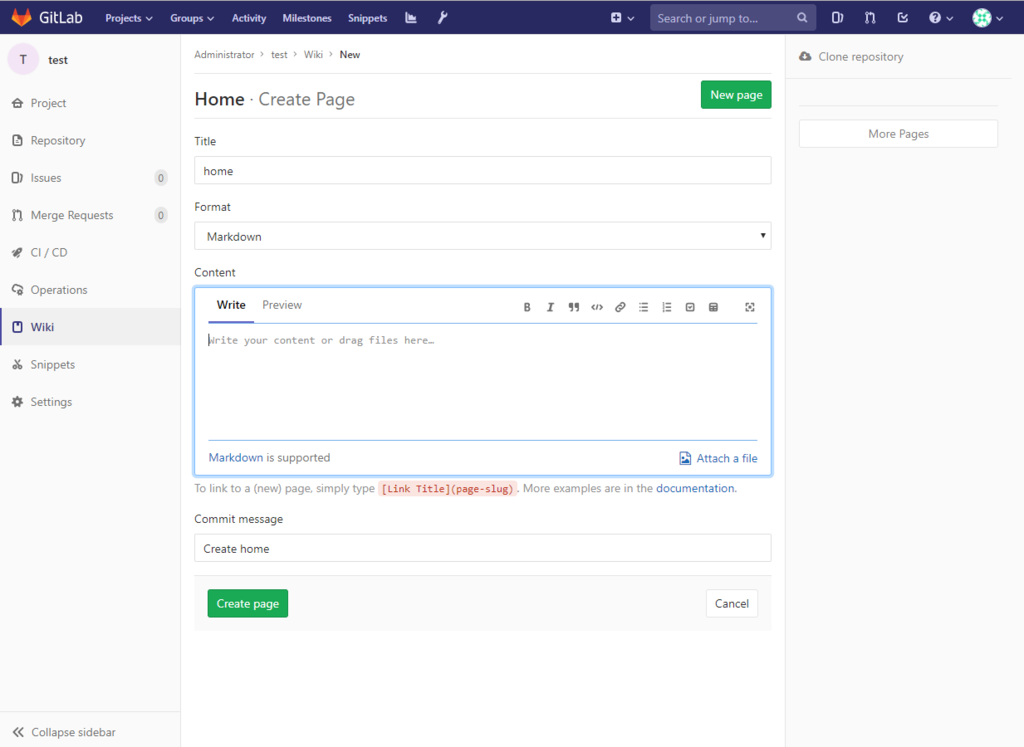Open Snippets in the top navbar
Viewport: 1024px width, 747px height.
(368, 18)
